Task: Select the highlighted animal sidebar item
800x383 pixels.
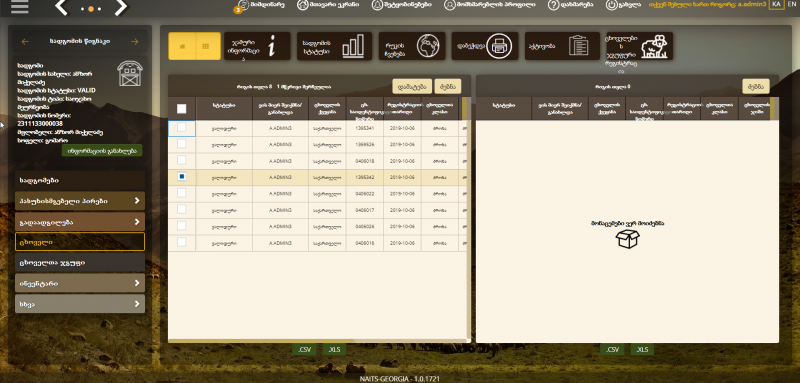Action: [x=80, y=242]
